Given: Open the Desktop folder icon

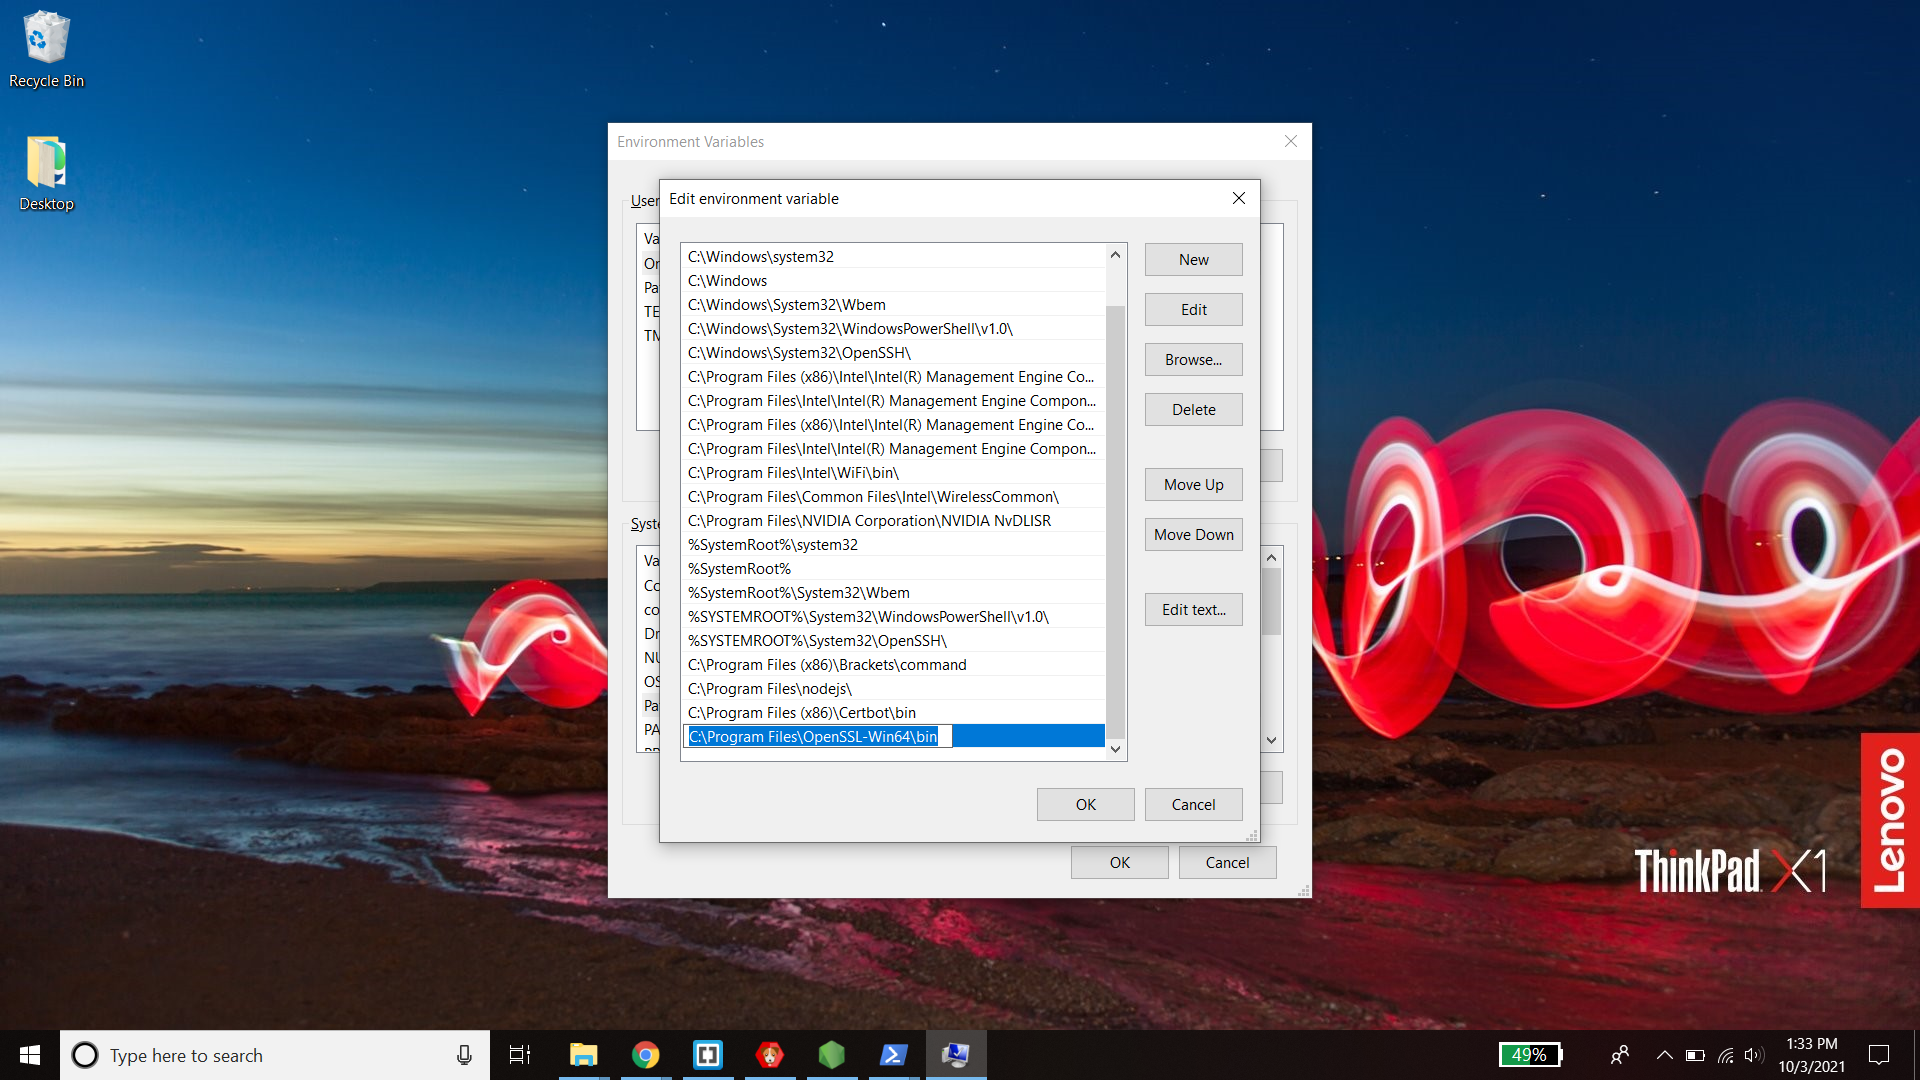Looking at the screenshot, I should 46,172.
